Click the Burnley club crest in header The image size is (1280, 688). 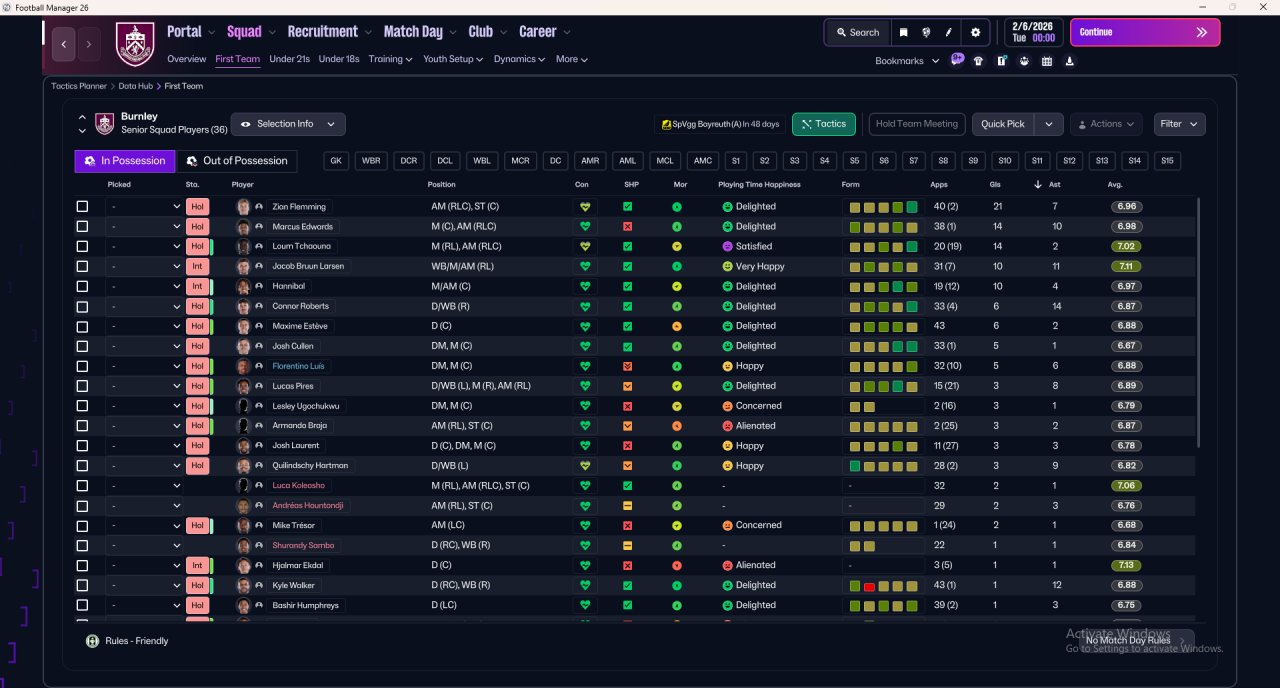135,44
